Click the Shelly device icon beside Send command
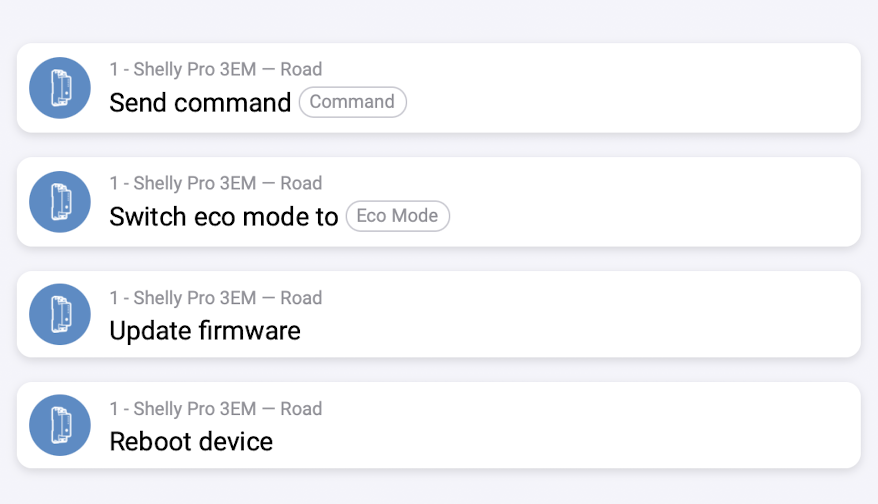The image size is (878, 504). [60, 88]
